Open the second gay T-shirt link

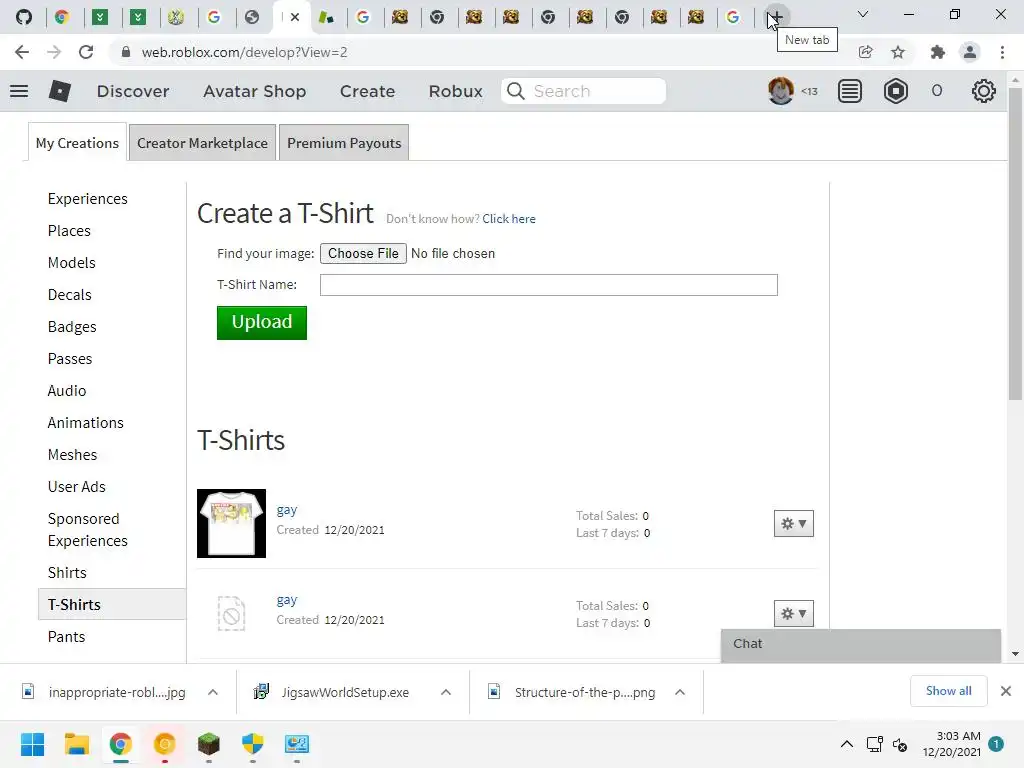click(x=287, y=600)
